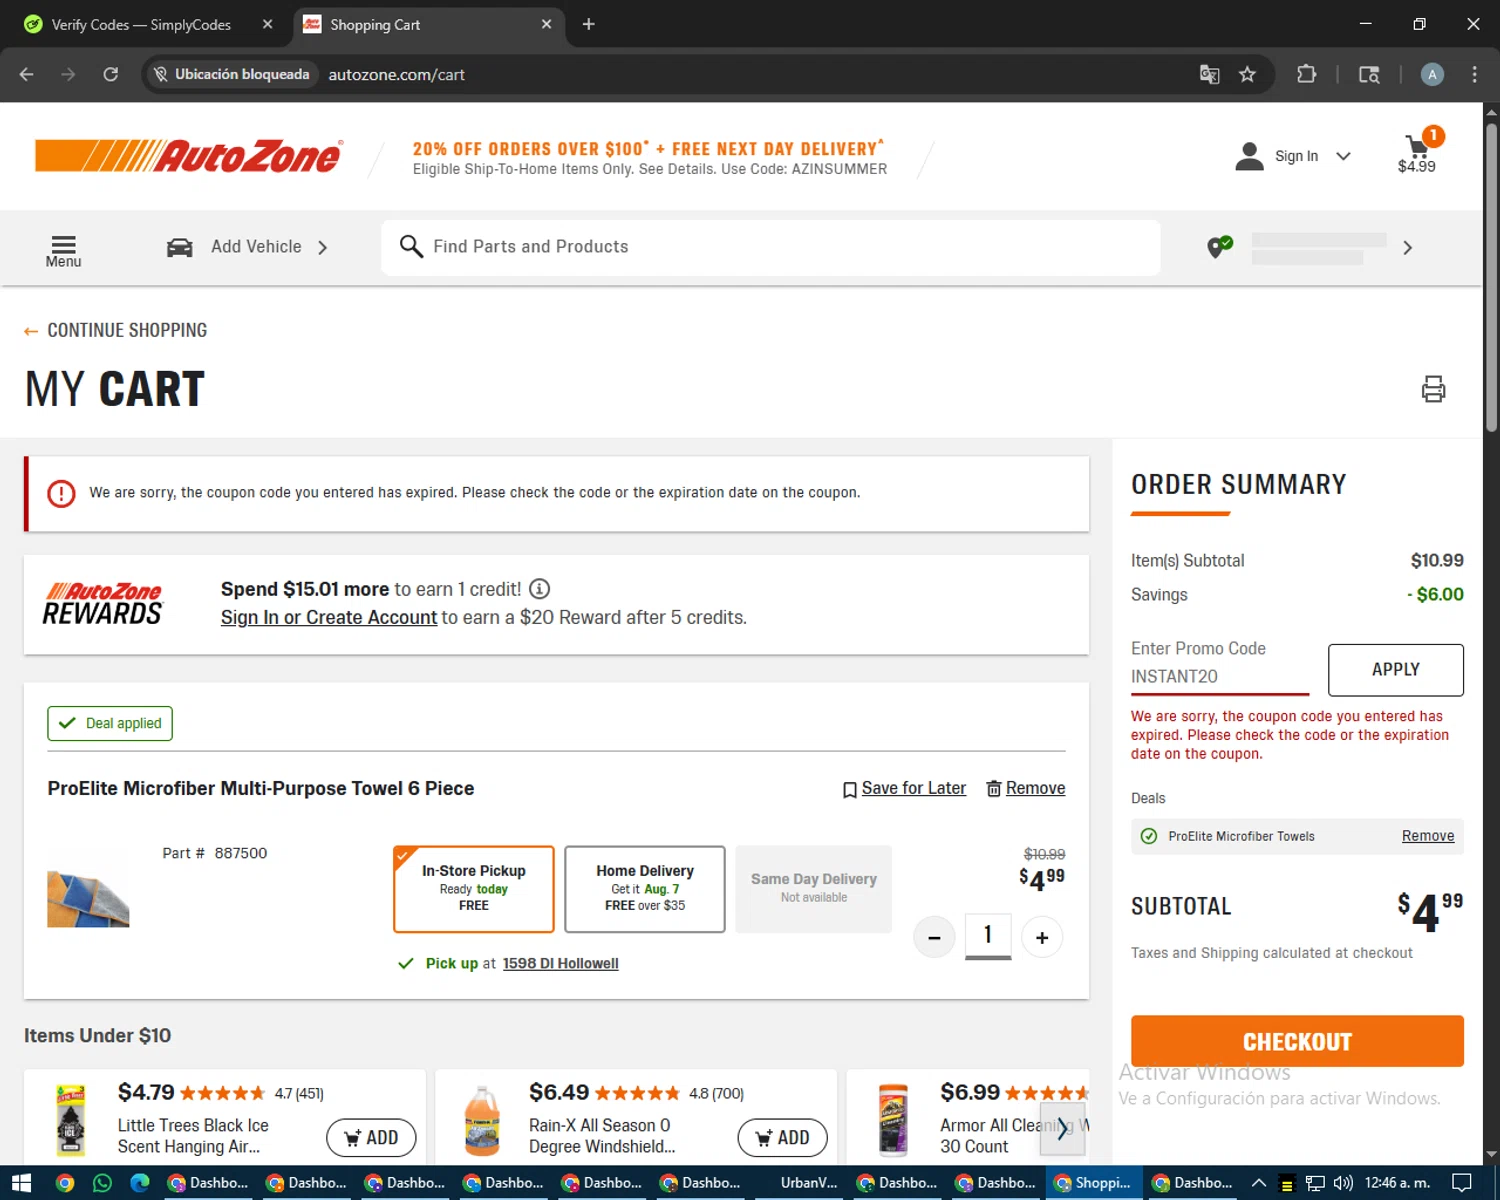
Task: Add Rain-X All Season fluid to cart
Action: click(x=782, y=1137)
